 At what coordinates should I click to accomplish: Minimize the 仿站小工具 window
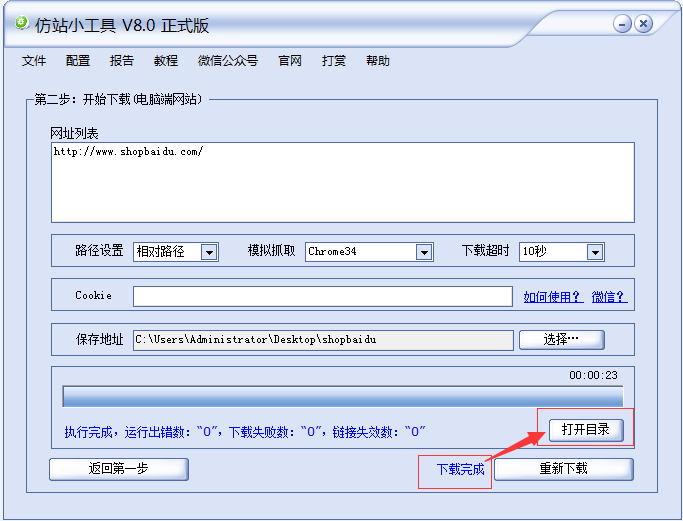[622, 24]
